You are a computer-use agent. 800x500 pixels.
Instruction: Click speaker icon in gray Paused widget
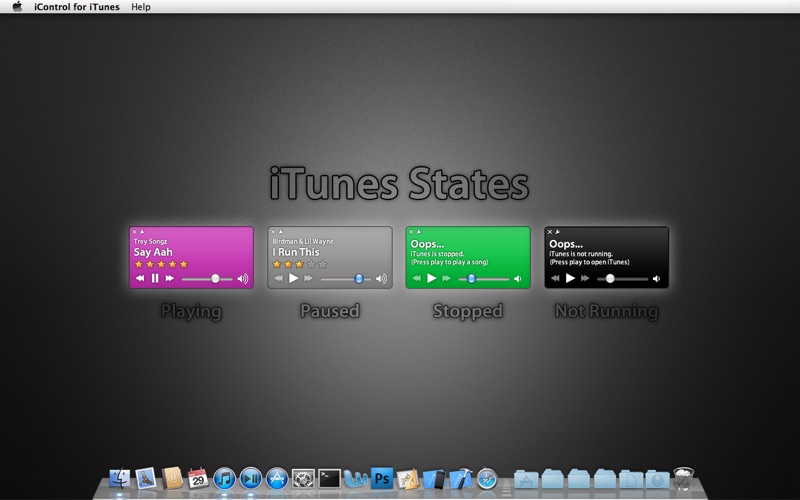tap(381, 279)
